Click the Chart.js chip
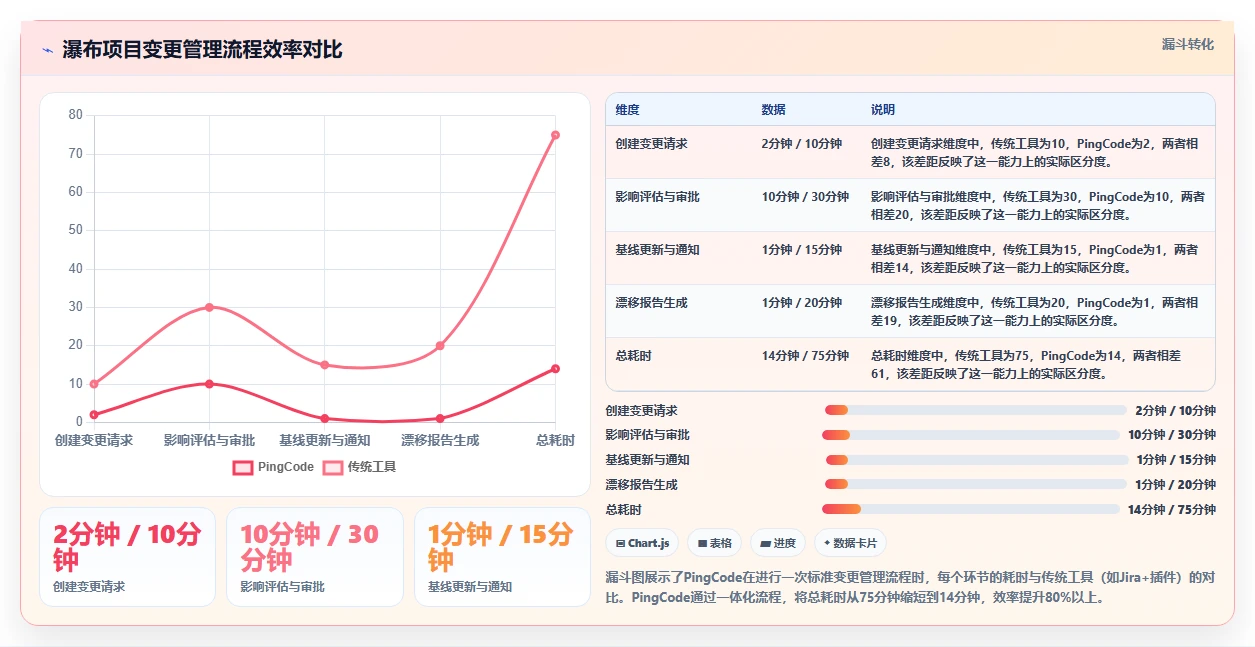This screenshot has width=1255, height=647. point(643,543)
